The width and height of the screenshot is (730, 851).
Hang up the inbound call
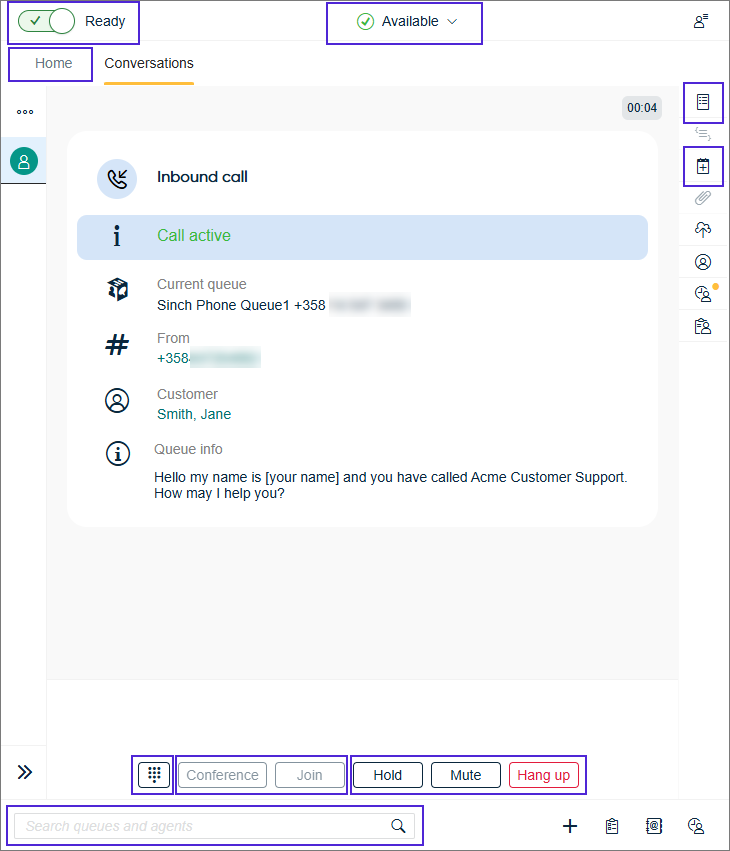coord(543,775)
